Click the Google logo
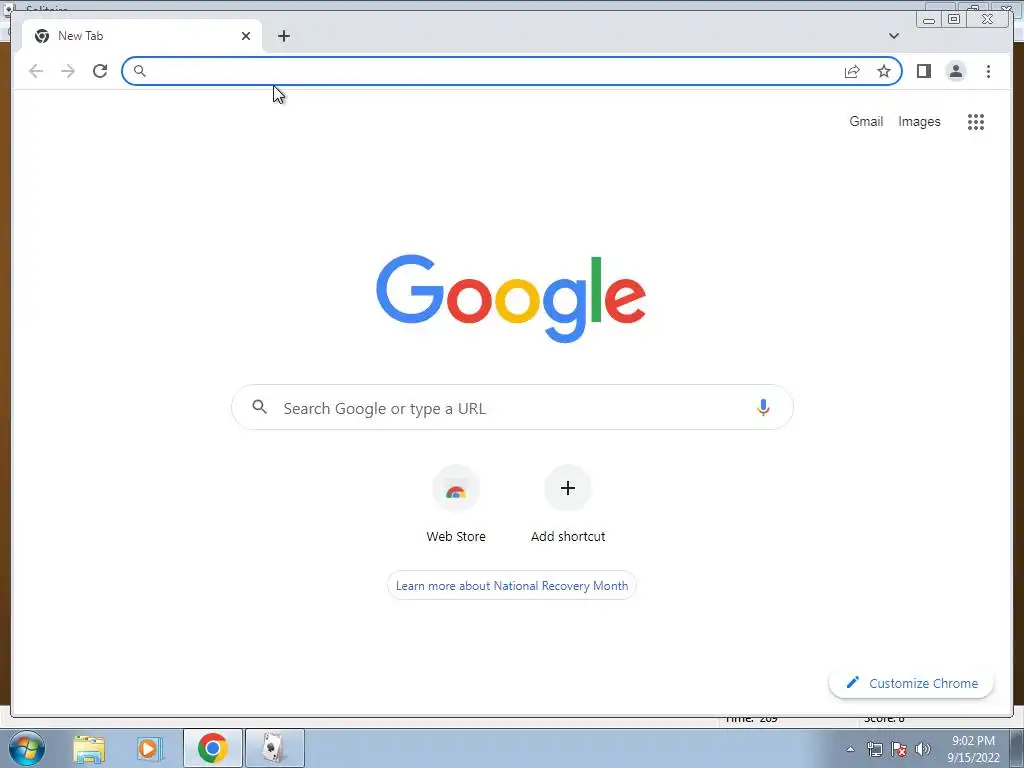Image resolution: width=1024 pixels, height=768 pixels. [511, 298]
